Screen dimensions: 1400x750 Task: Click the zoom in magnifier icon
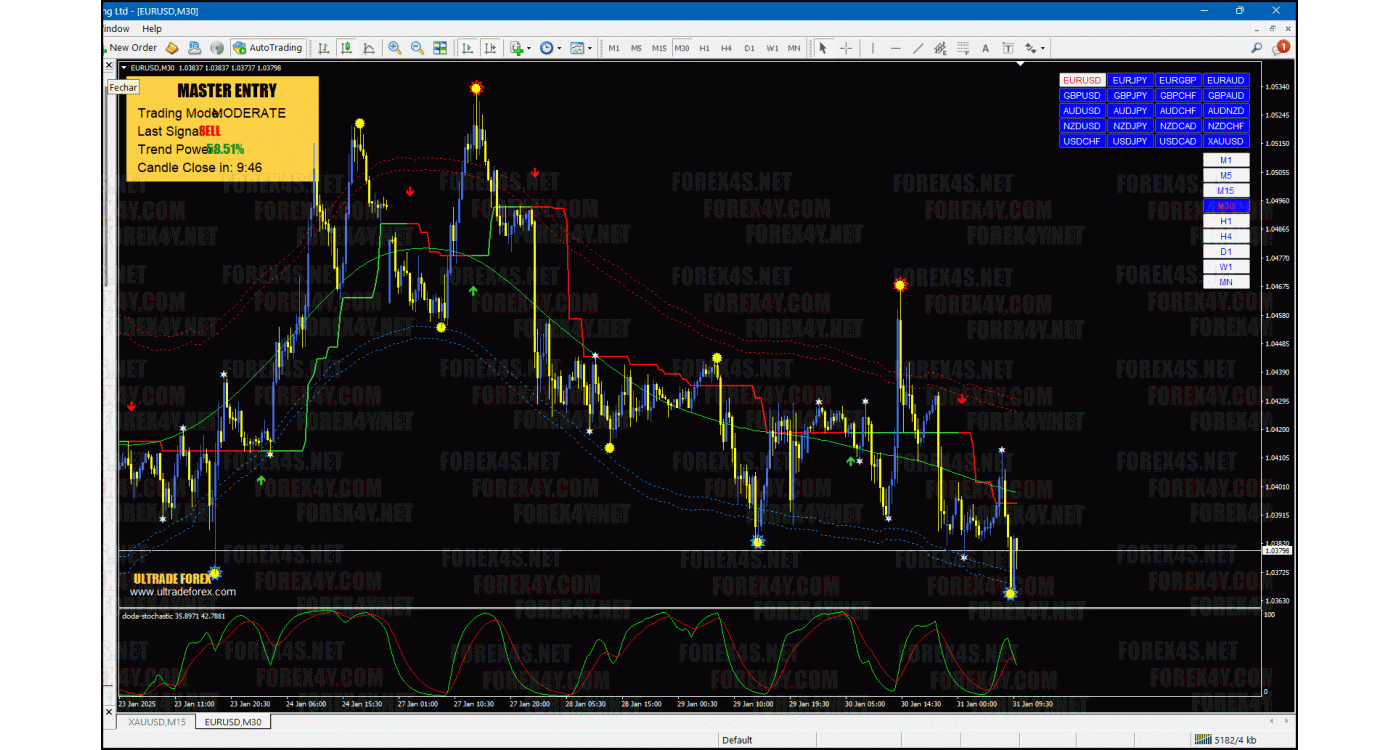[395, 48]
